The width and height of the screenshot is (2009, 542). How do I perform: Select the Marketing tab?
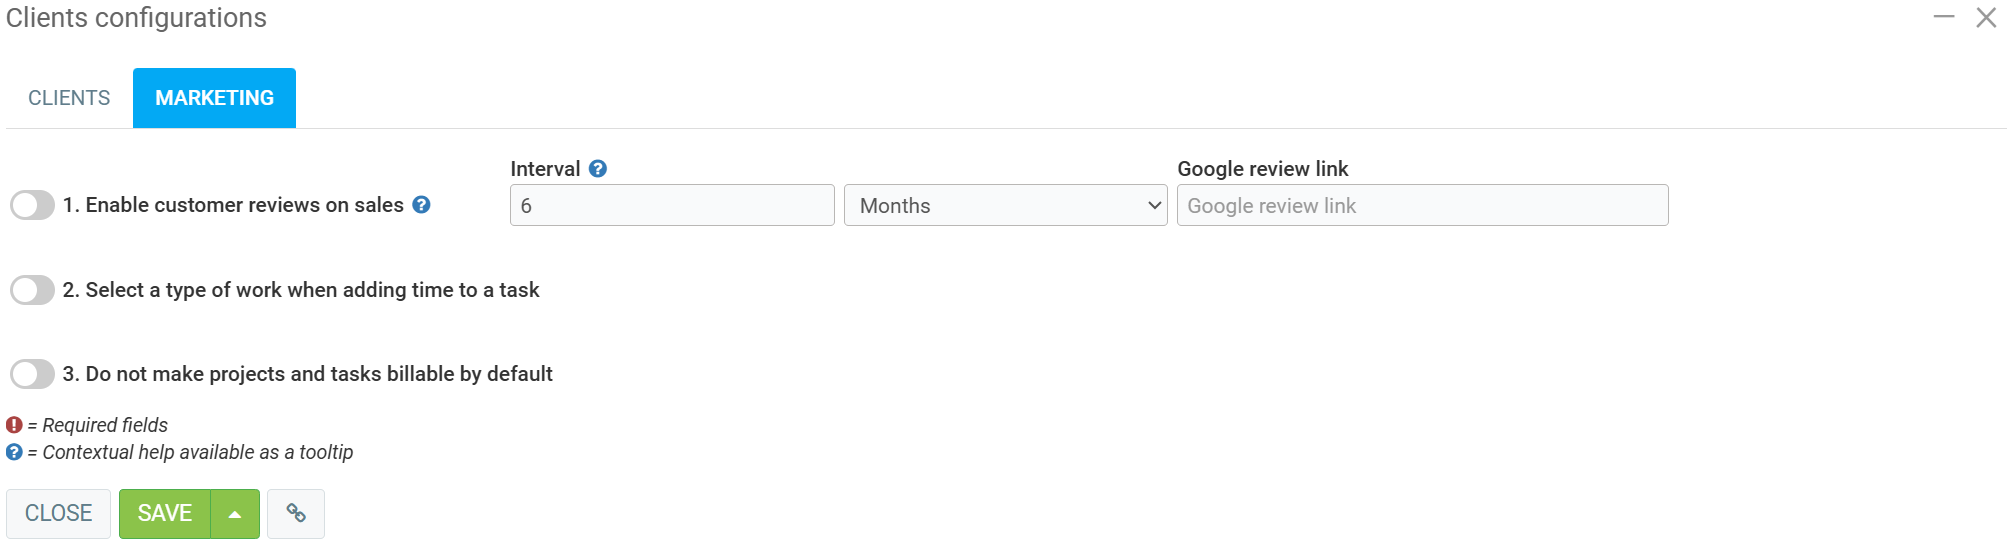click(x=214, y=98)
